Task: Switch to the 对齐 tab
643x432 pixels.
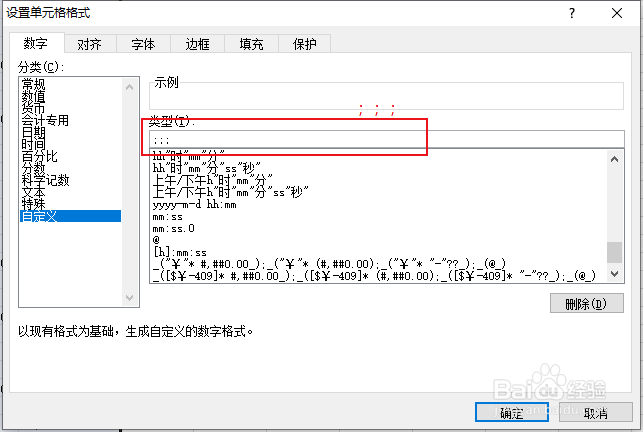Action: [90, 44]
